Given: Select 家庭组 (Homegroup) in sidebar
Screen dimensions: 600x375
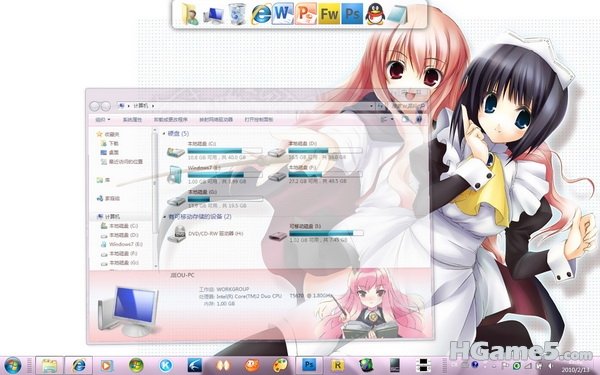Looking at the screenshot, I should tap(109, 198).
